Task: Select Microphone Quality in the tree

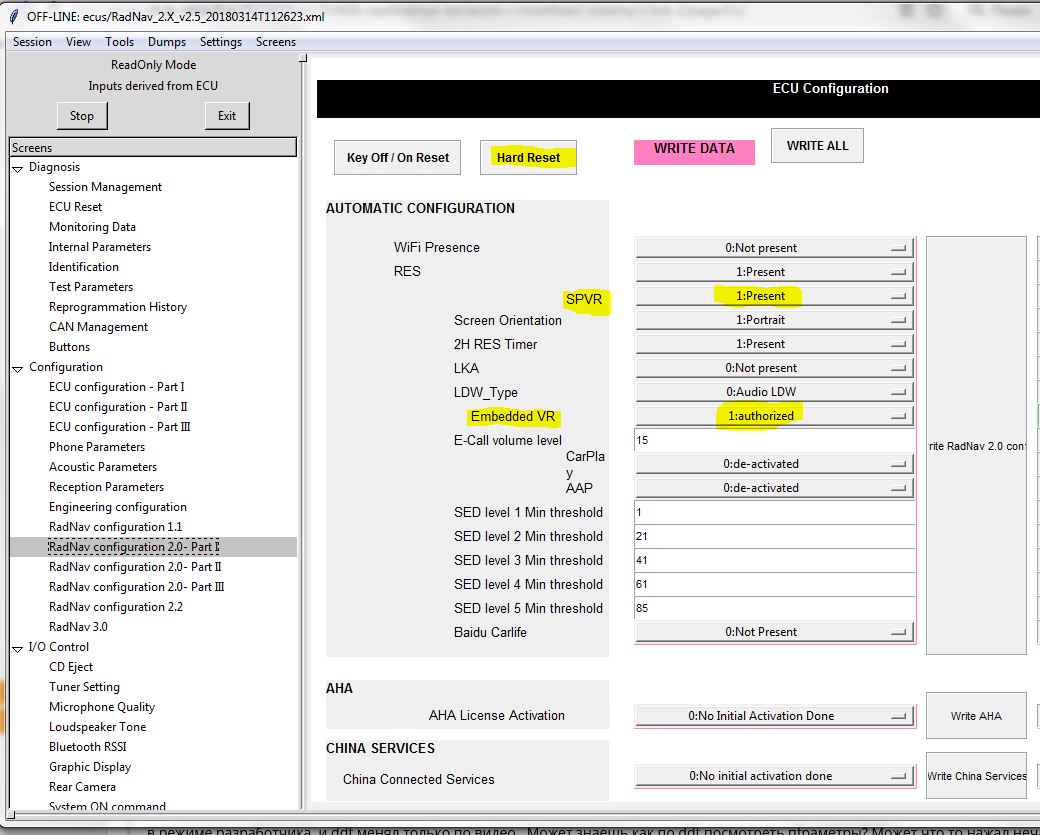Action: point(101,707)
